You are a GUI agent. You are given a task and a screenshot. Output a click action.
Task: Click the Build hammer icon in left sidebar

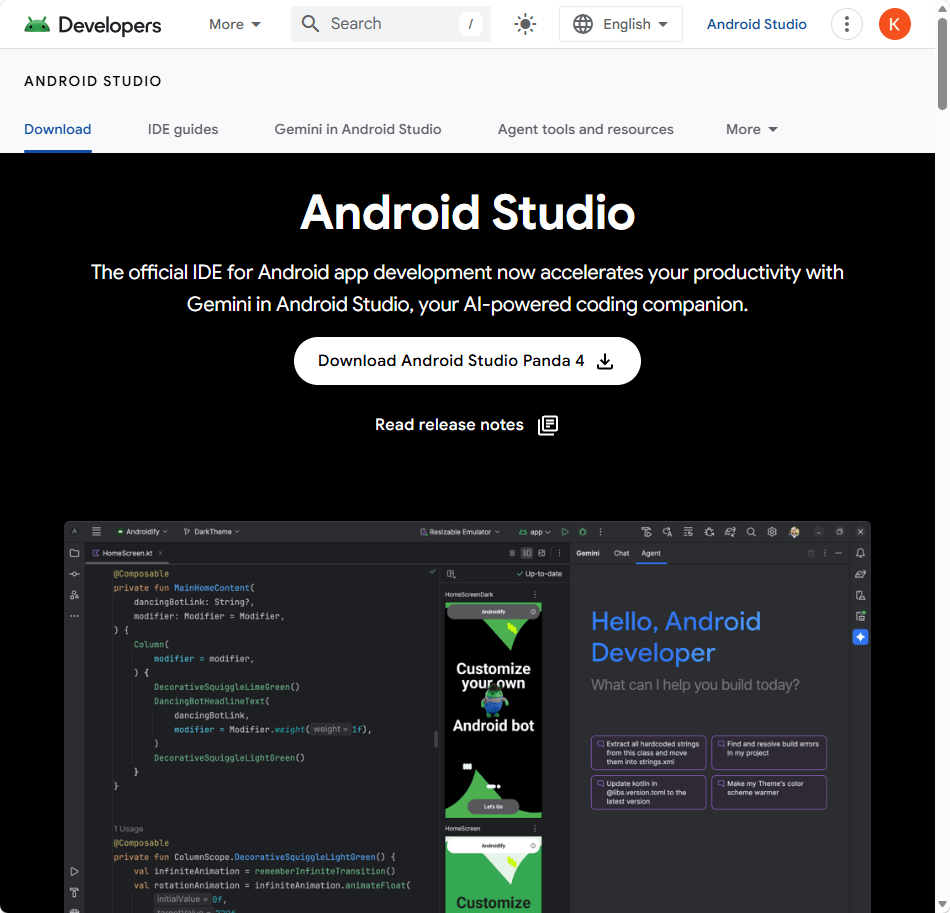75,892
